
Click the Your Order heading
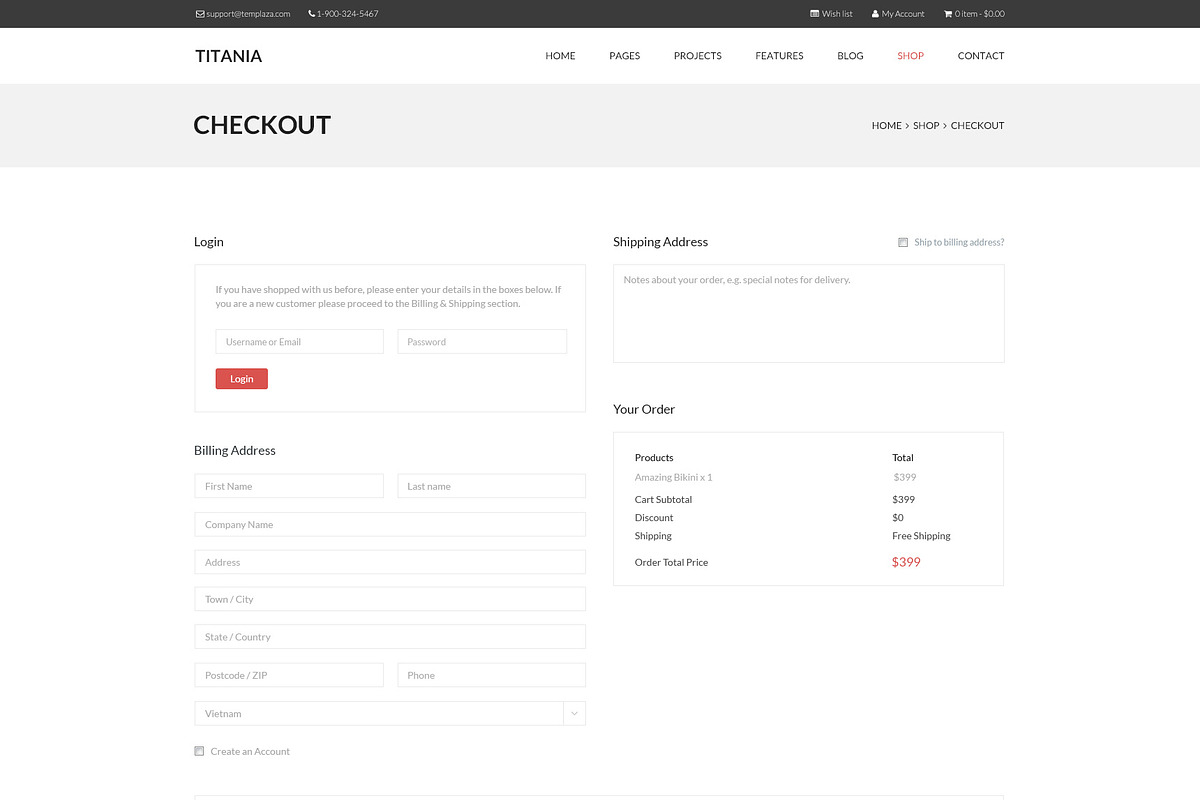[644, 409]
